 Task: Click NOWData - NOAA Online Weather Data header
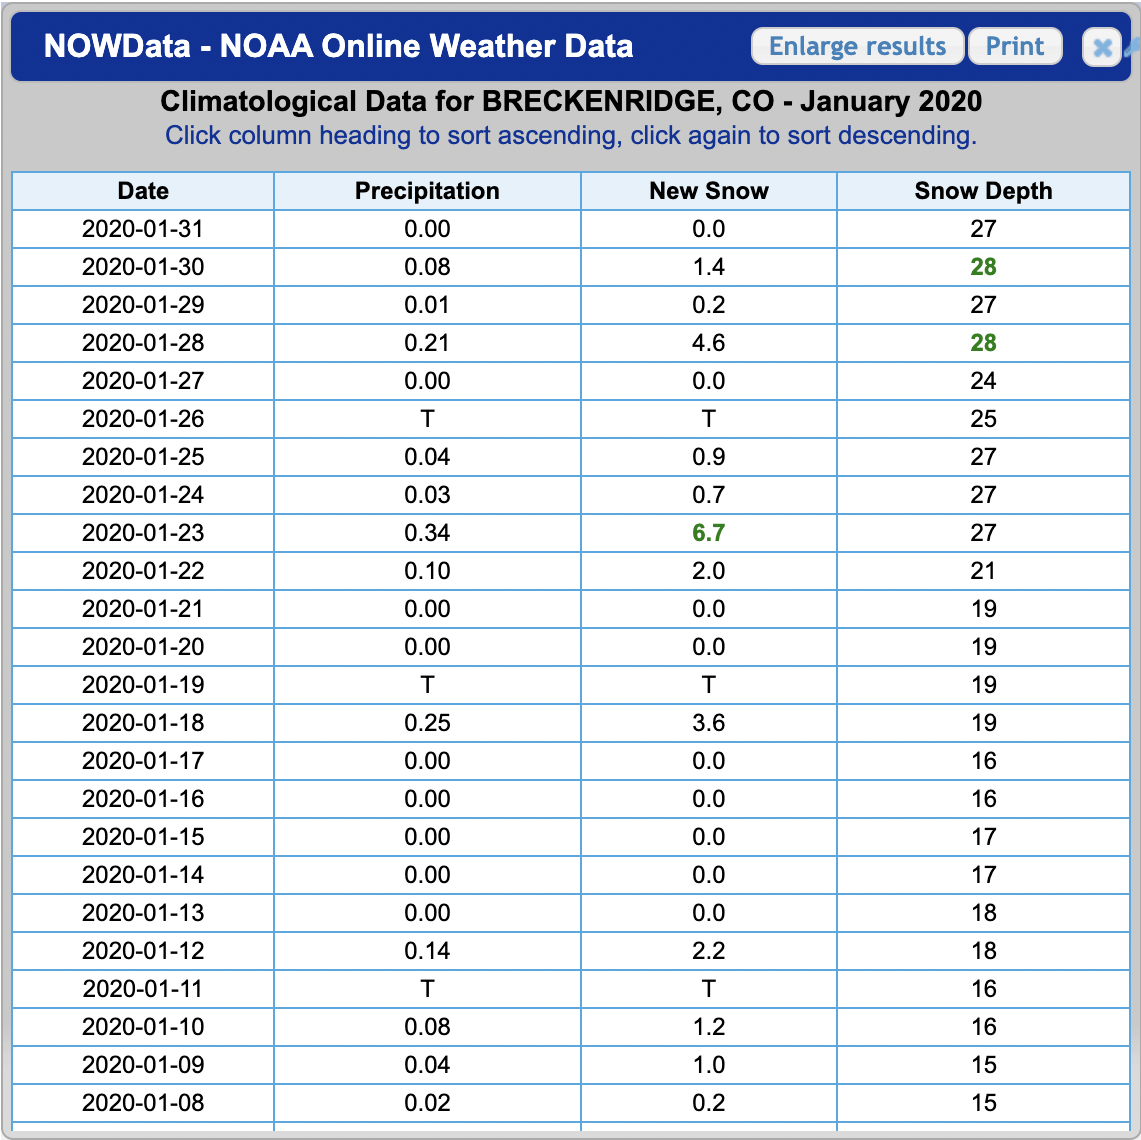[338, 46]
